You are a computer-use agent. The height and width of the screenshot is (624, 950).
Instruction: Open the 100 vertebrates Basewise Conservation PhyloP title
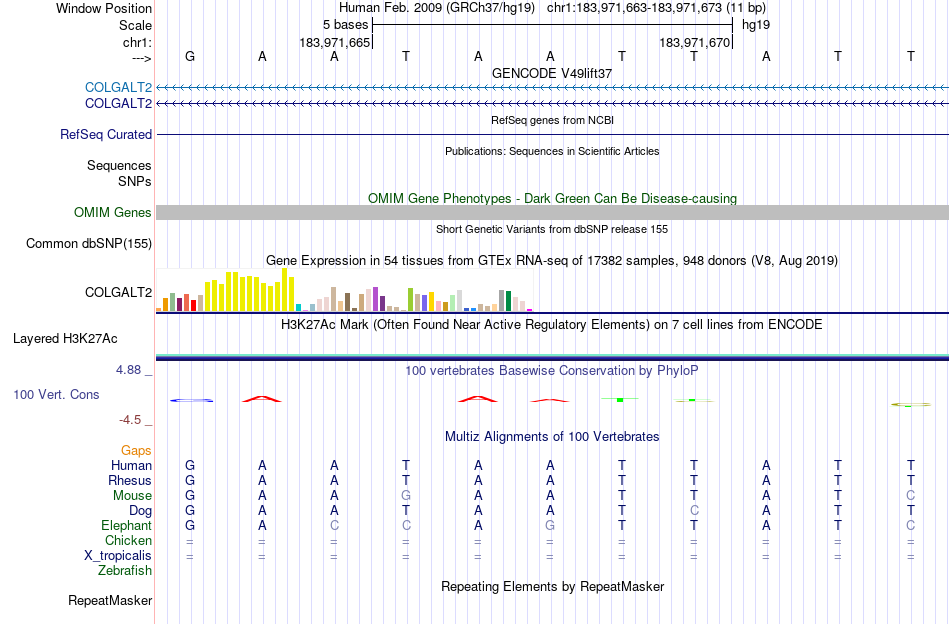552,370
